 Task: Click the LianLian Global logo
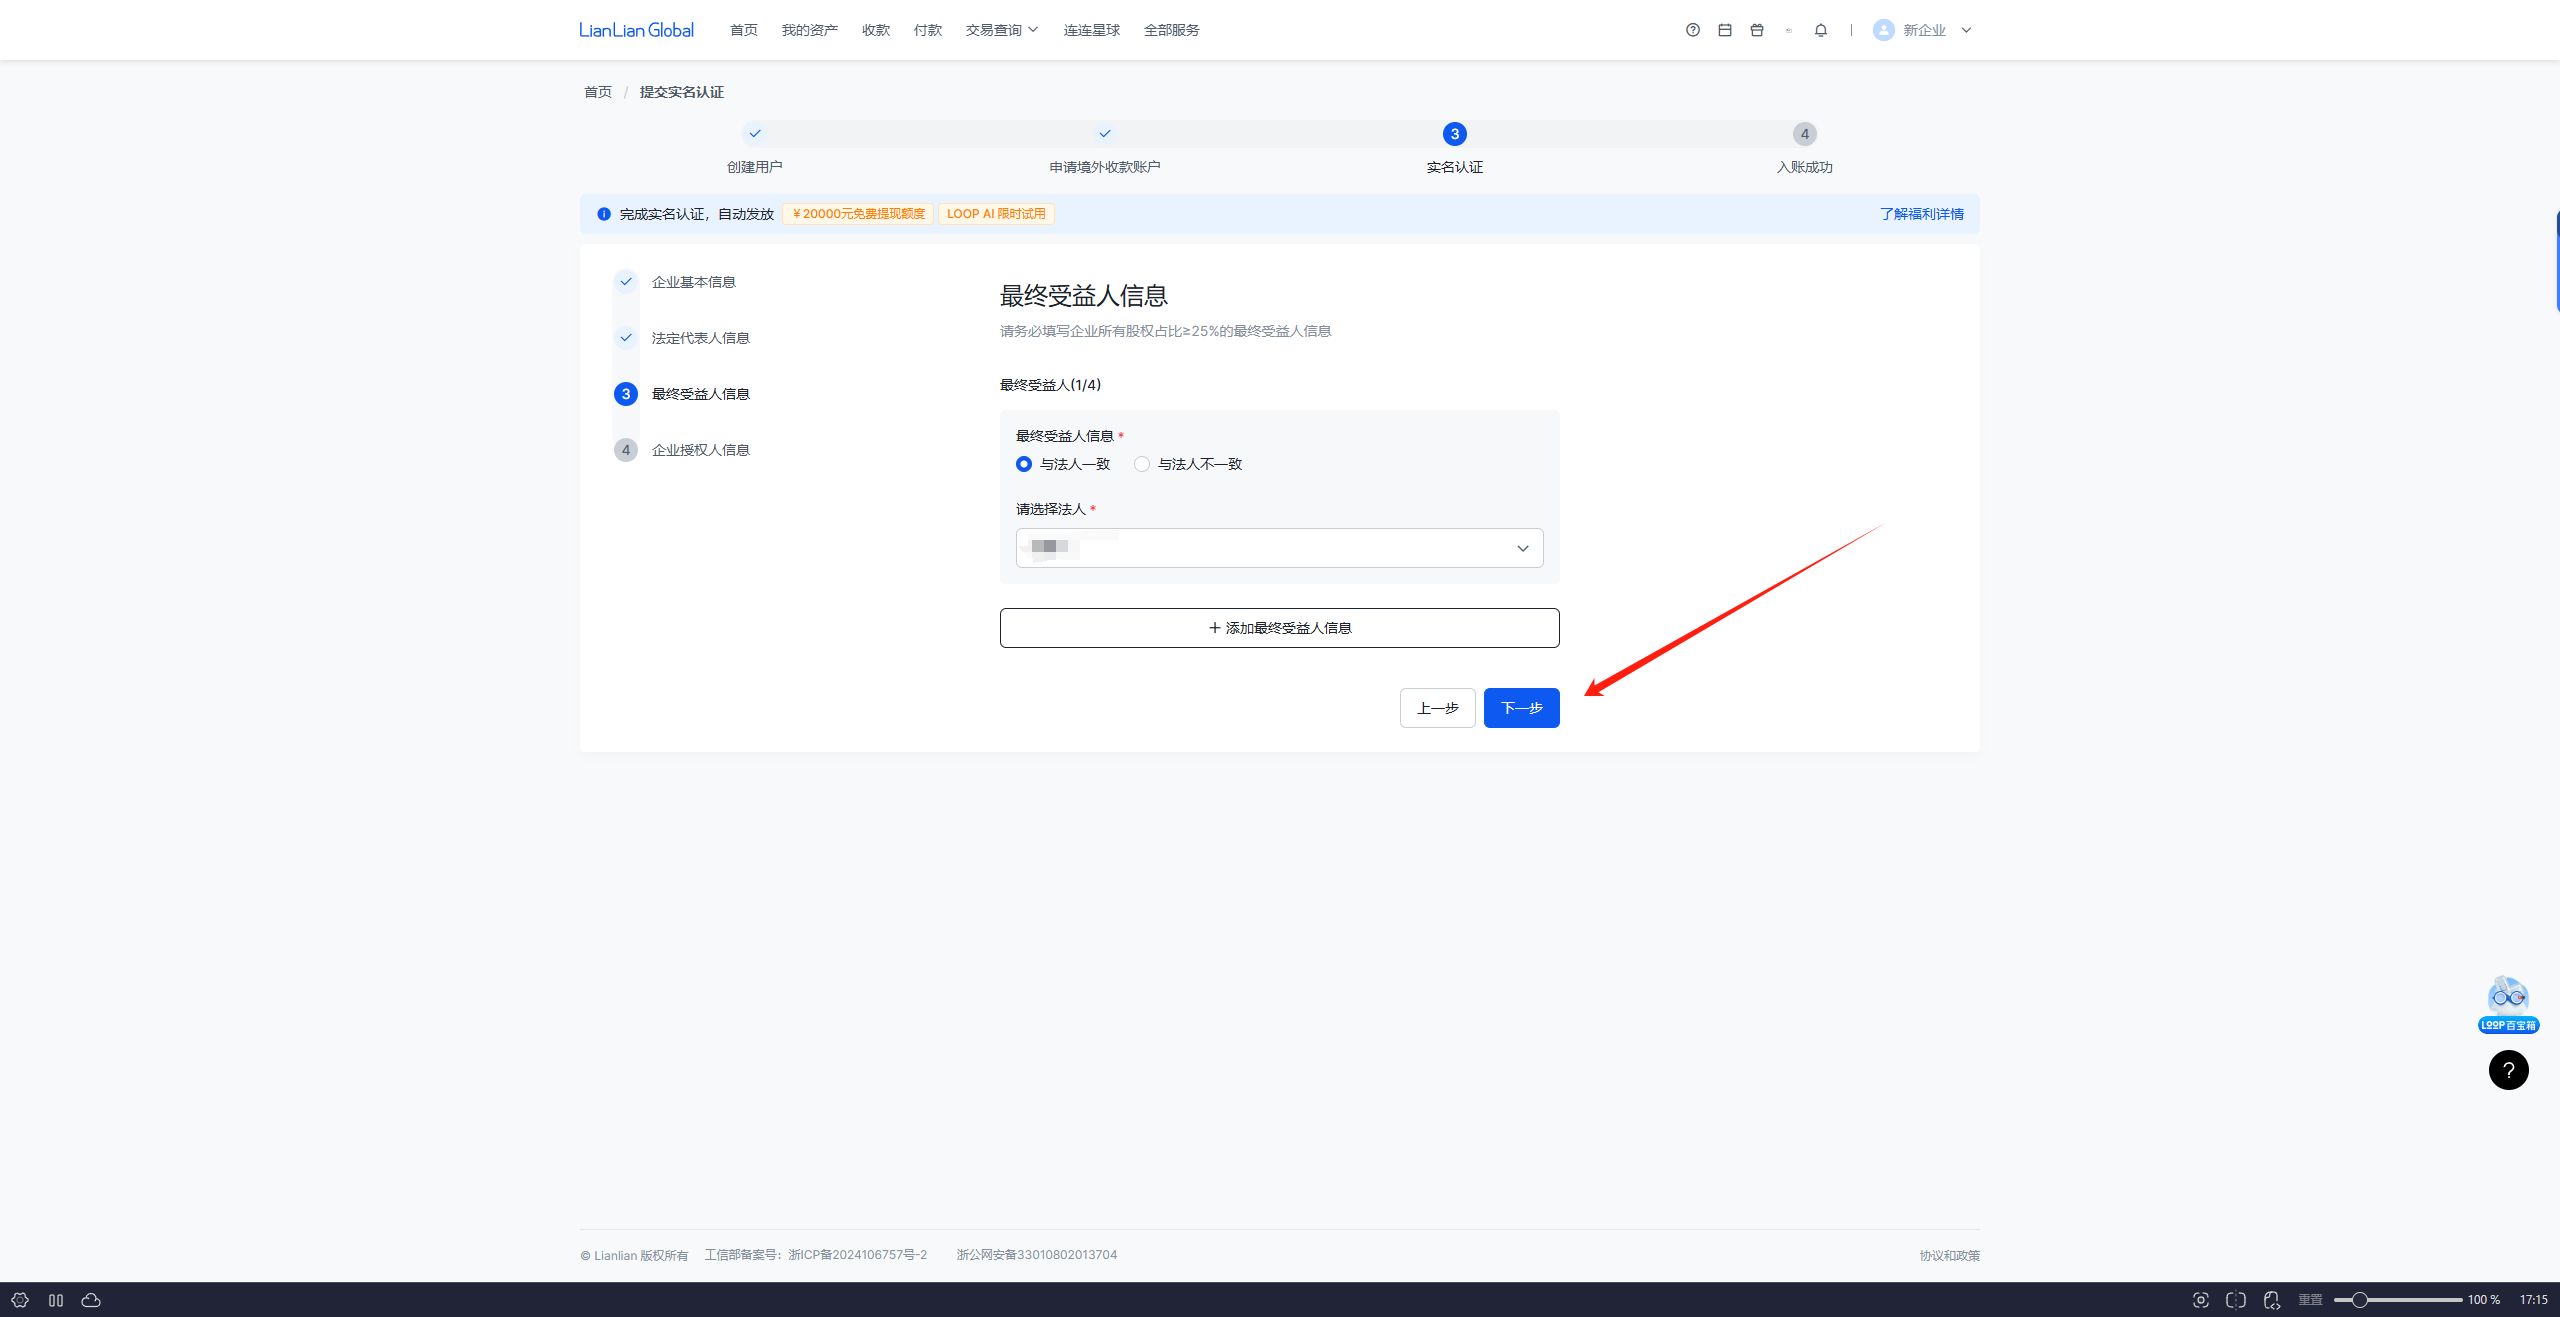click(x=636, y=30)
